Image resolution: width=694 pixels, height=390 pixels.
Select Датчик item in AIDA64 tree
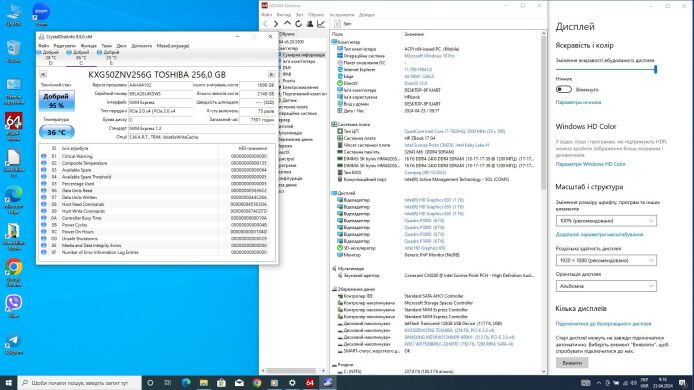point(289,100)
